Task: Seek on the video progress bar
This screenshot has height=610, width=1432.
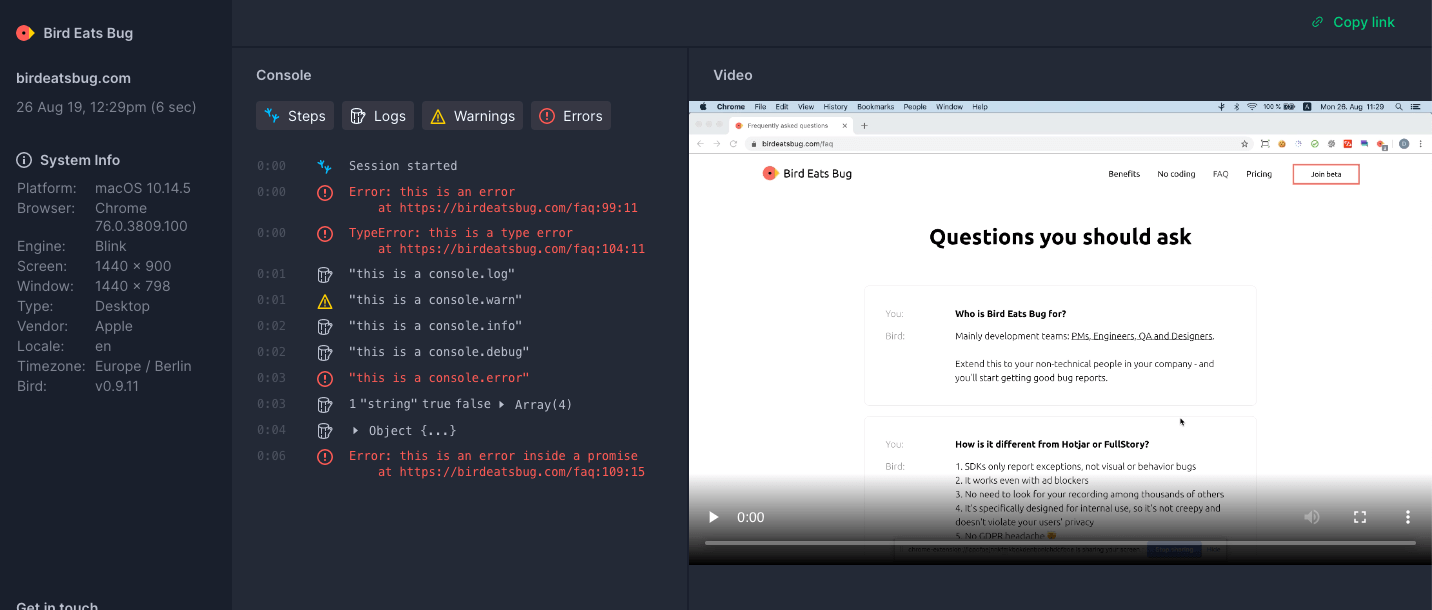Action: point(1060,543)
